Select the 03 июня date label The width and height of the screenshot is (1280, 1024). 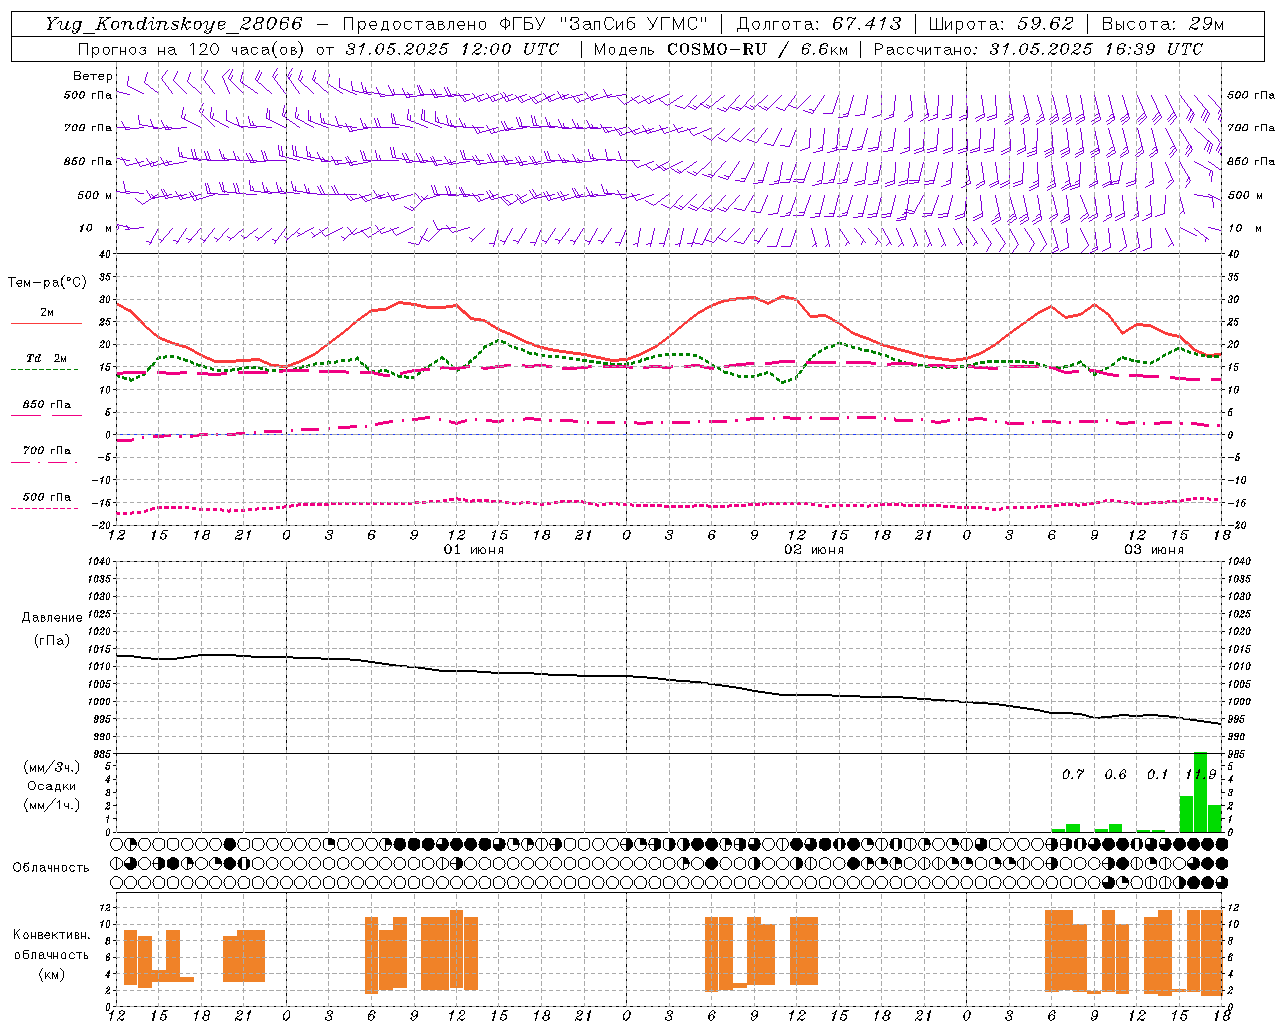(x=1154, y=550)
